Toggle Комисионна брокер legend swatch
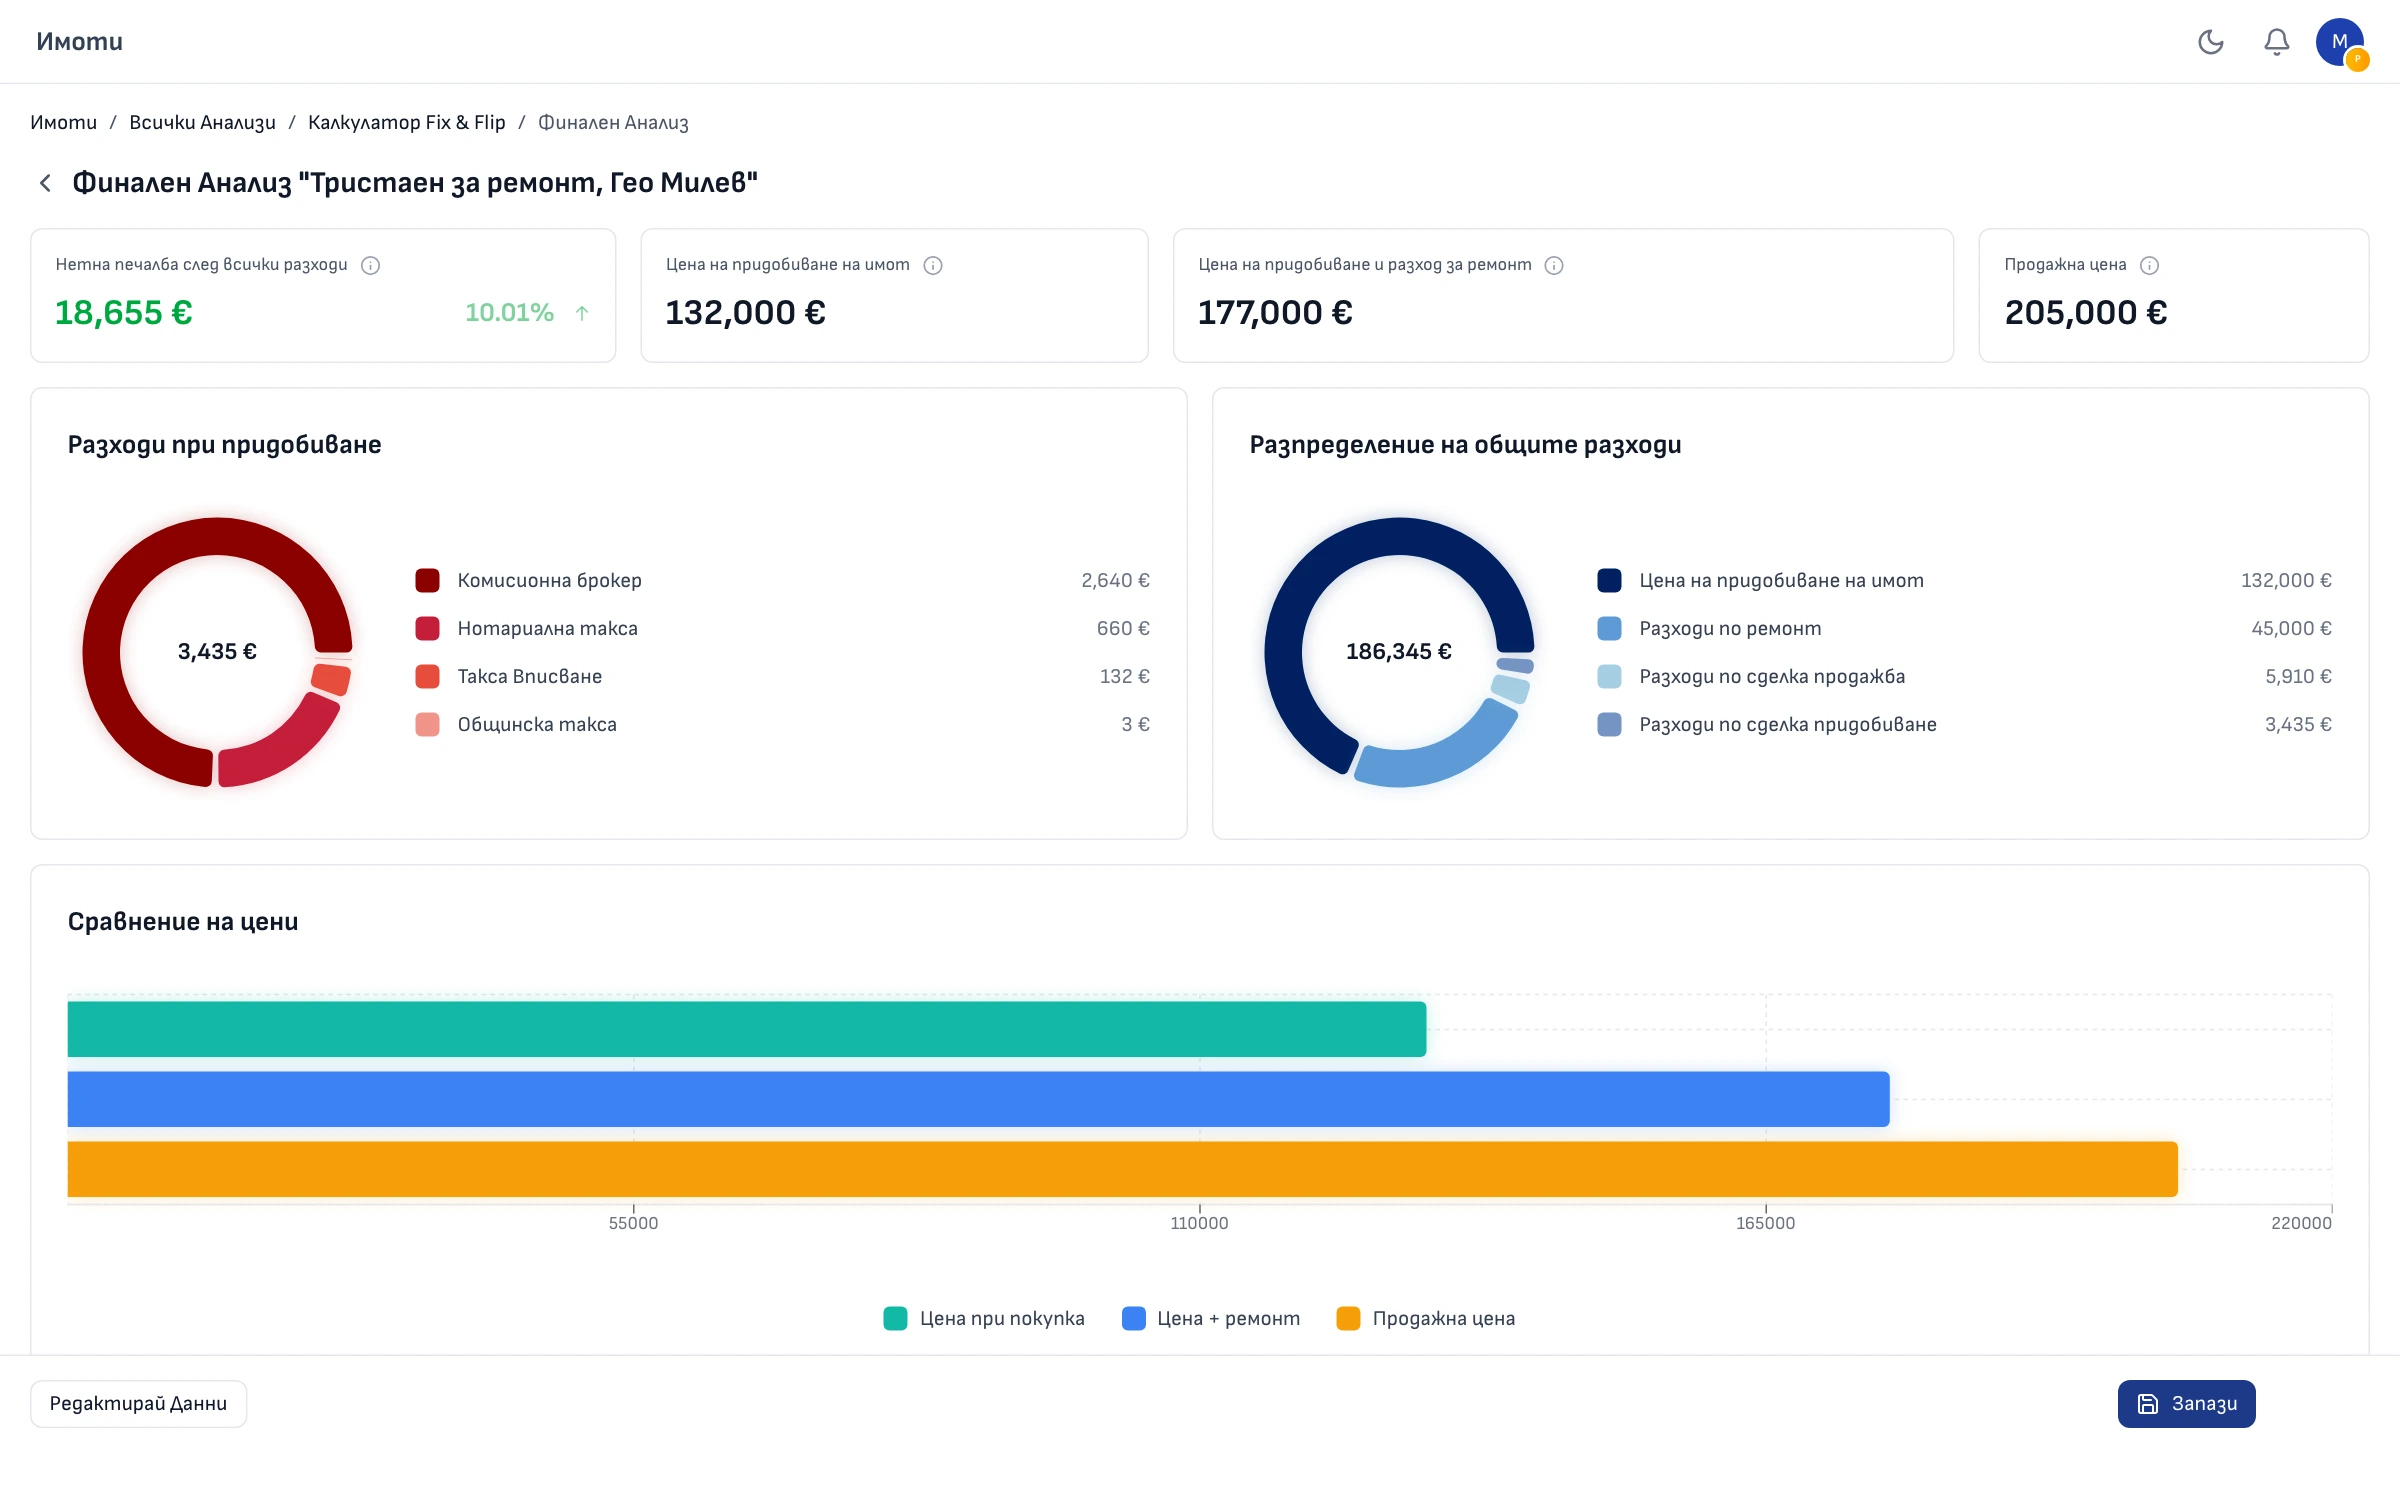2400x1500 pixels. point(427,580)
